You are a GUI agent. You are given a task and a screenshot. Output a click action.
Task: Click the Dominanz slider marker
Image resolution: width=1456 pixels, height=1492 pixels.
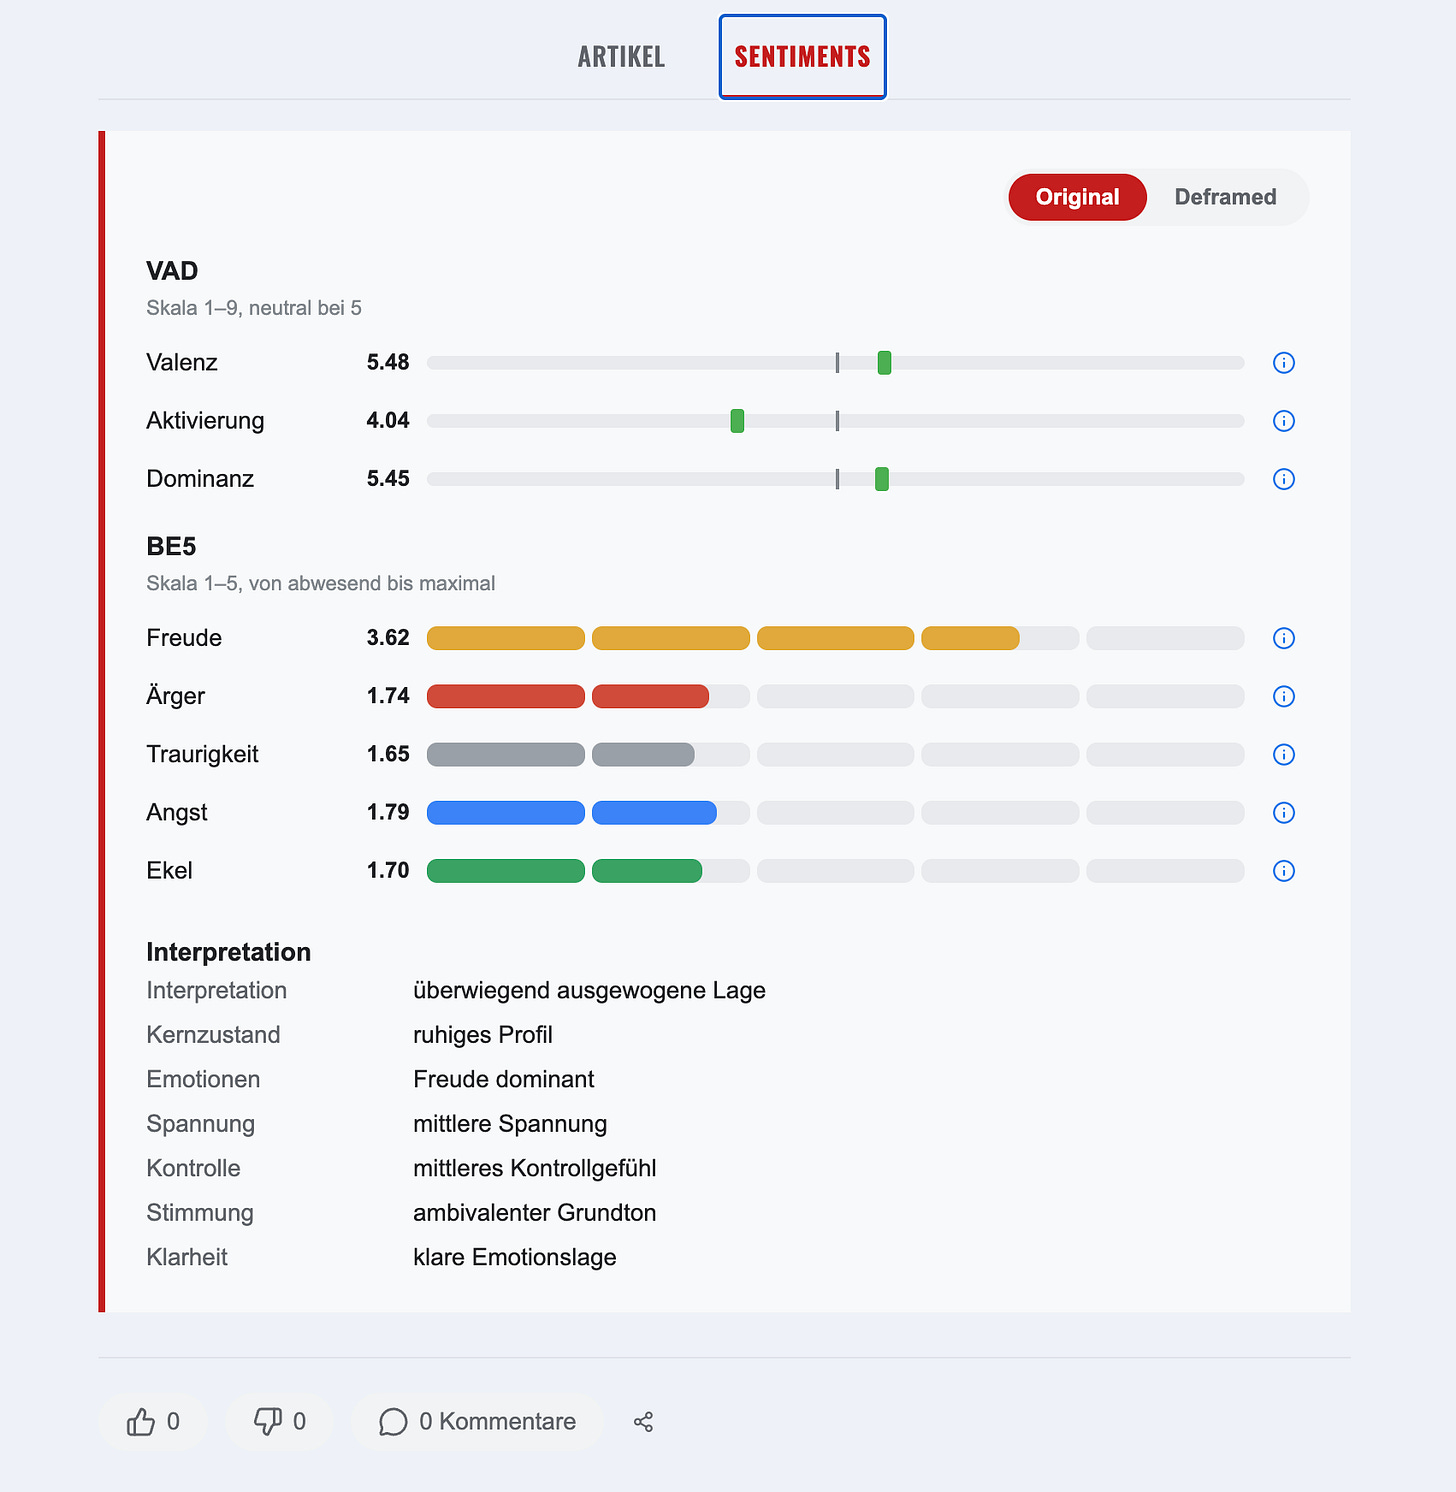[x=881, y=479]
